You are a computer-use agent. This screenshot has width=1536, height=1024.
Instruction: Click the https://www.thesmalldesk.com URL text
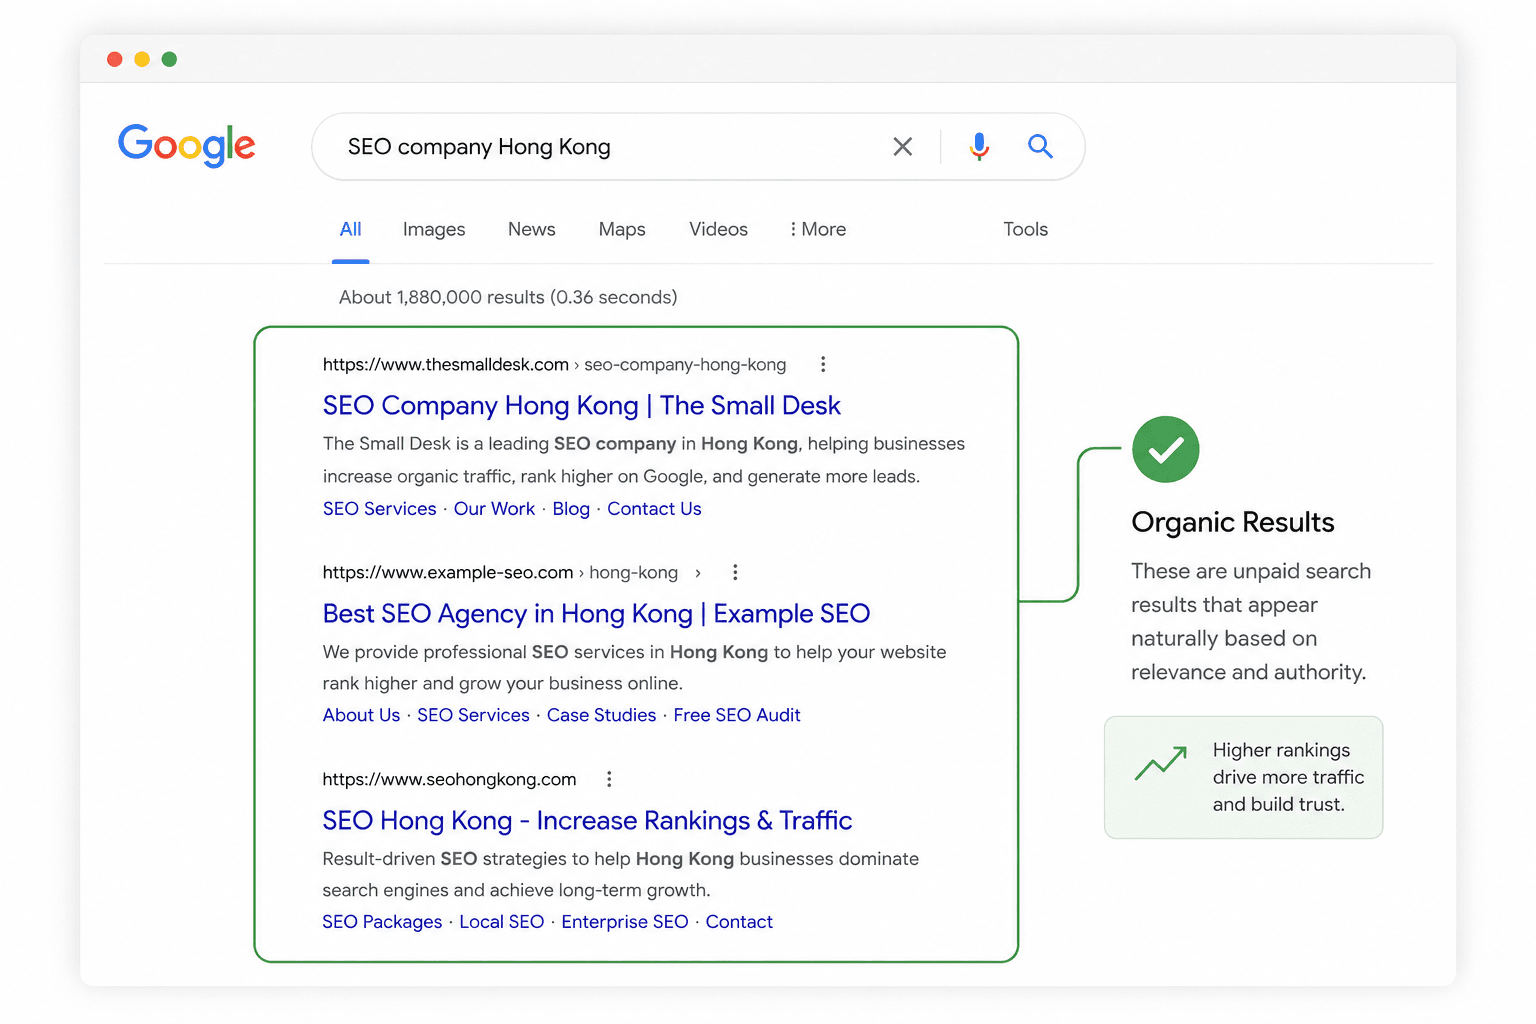445,365
